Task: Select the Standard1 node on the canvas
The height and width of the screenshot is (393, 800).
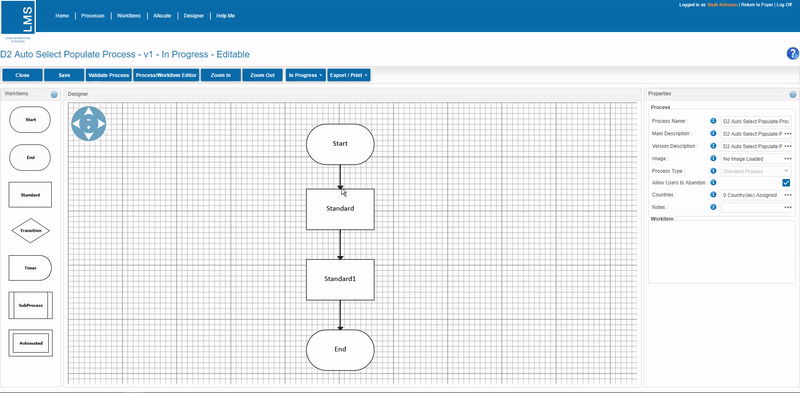Action: pyautogui.click(x=340, y=279)
